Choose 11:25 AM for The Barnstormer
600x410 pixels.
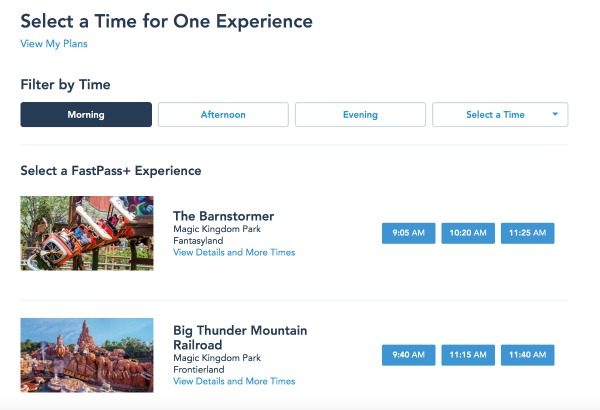pos(527,233)
